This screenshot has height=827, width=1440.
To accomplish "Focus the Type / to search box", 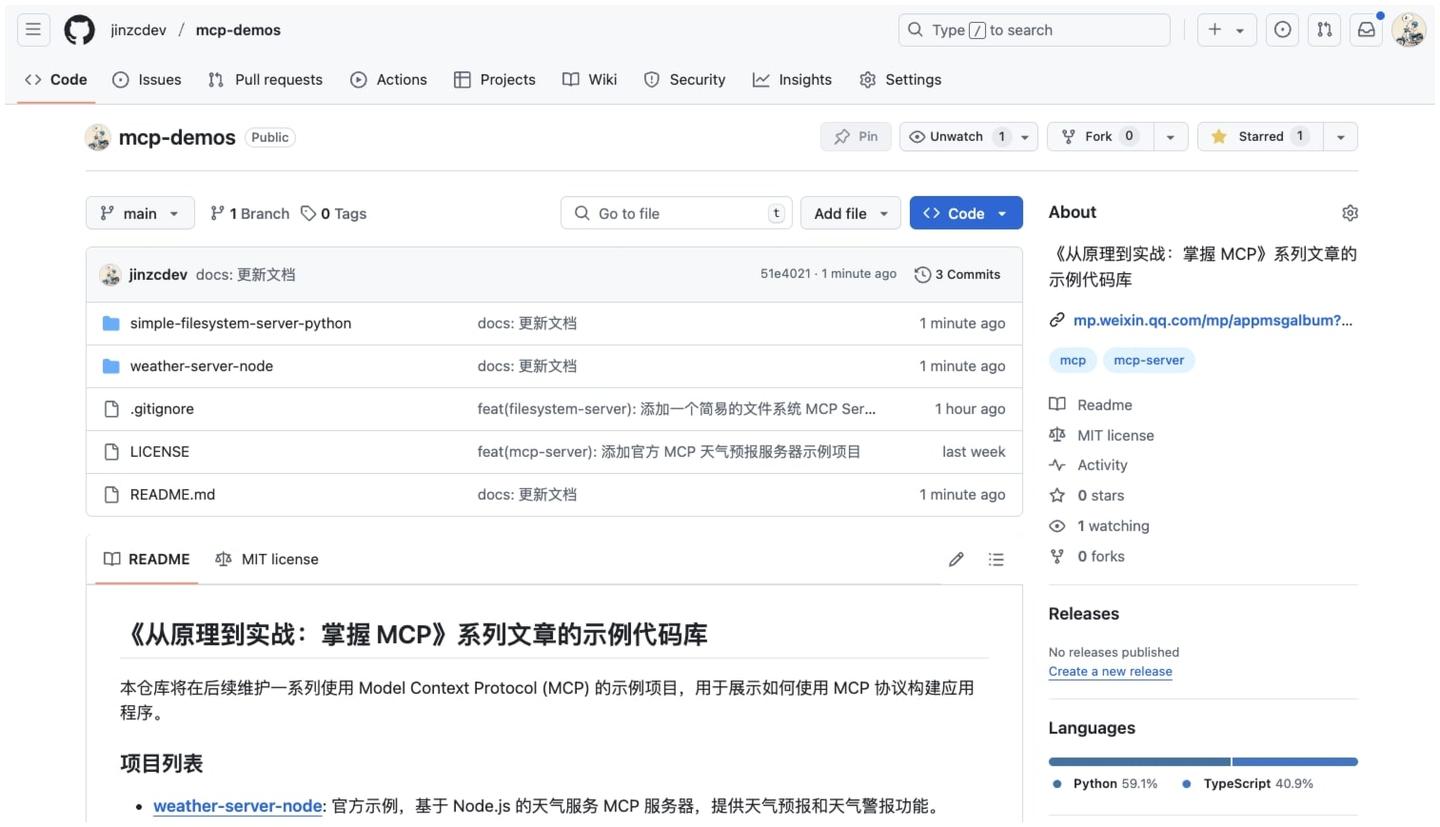I will click(1034, 30).
